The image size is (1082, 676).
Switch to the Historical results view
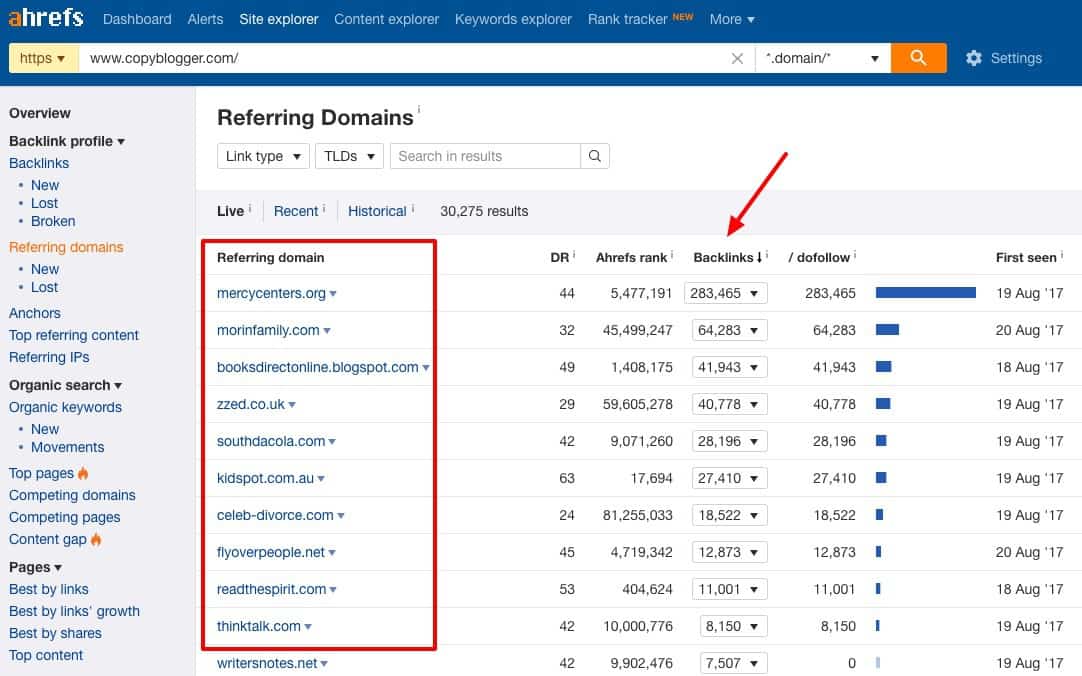[377, 211]
